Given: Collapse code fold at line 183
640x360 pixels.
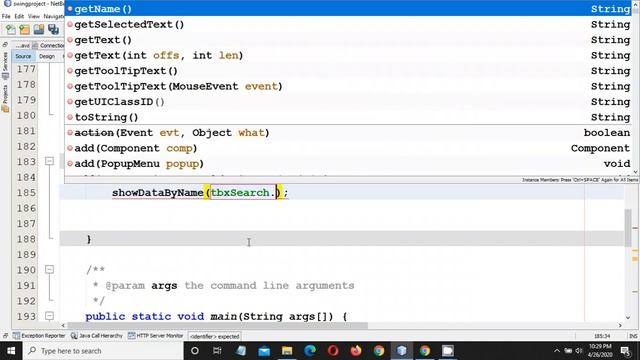Looking at the screenshot, I should (49, 161).
